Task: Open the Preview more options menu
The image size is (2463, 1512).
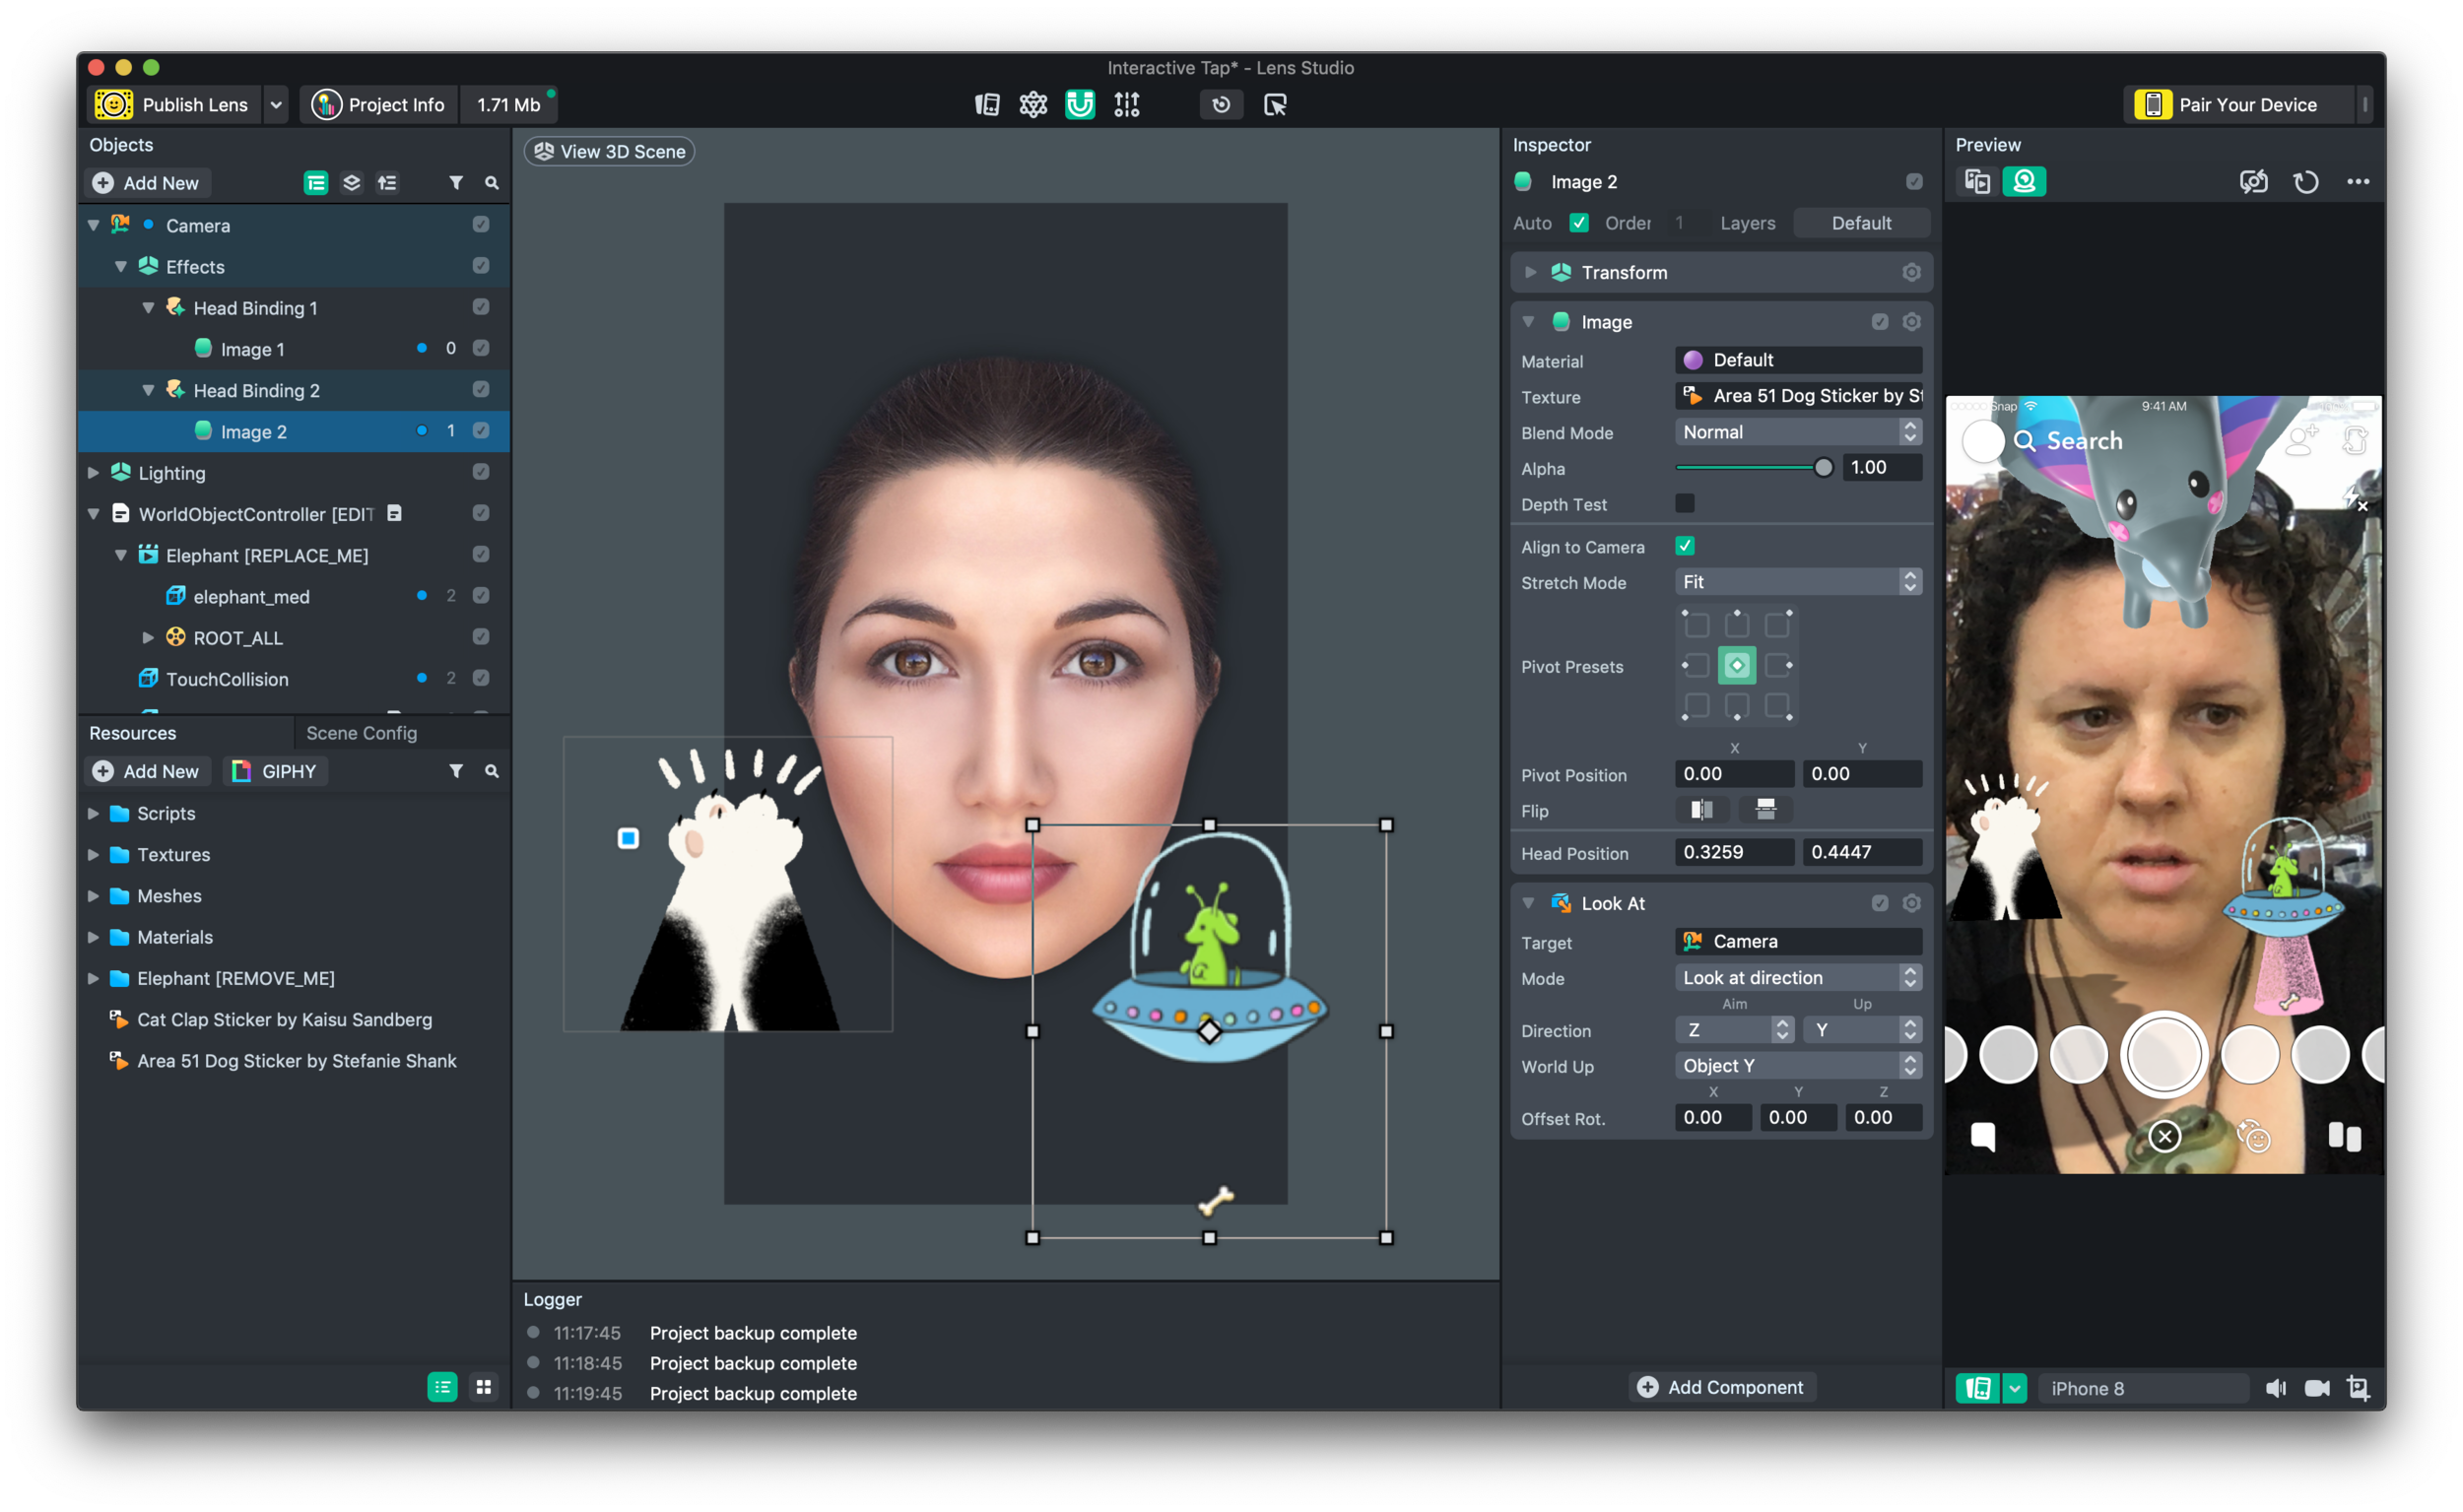Action: coord(2358,181)
